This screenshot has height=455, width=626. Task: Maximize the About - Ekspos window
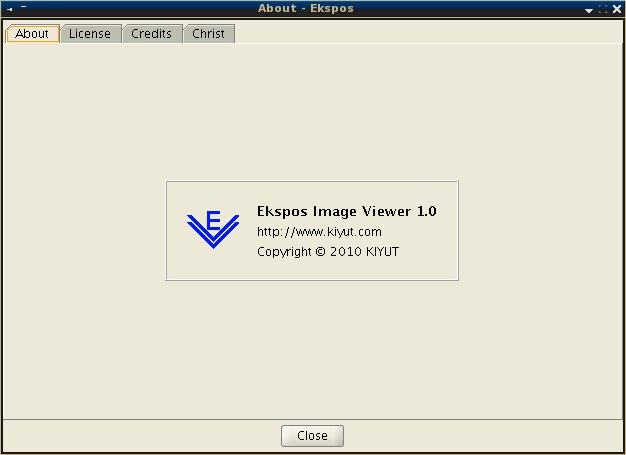(x=603, y=9)
